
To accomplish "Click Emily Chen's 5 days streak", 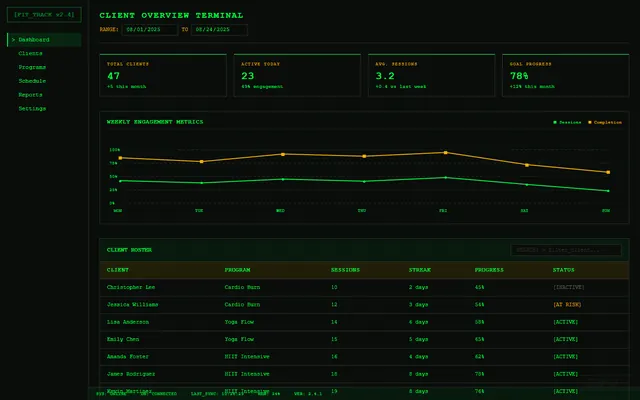I will coord(418,339).
